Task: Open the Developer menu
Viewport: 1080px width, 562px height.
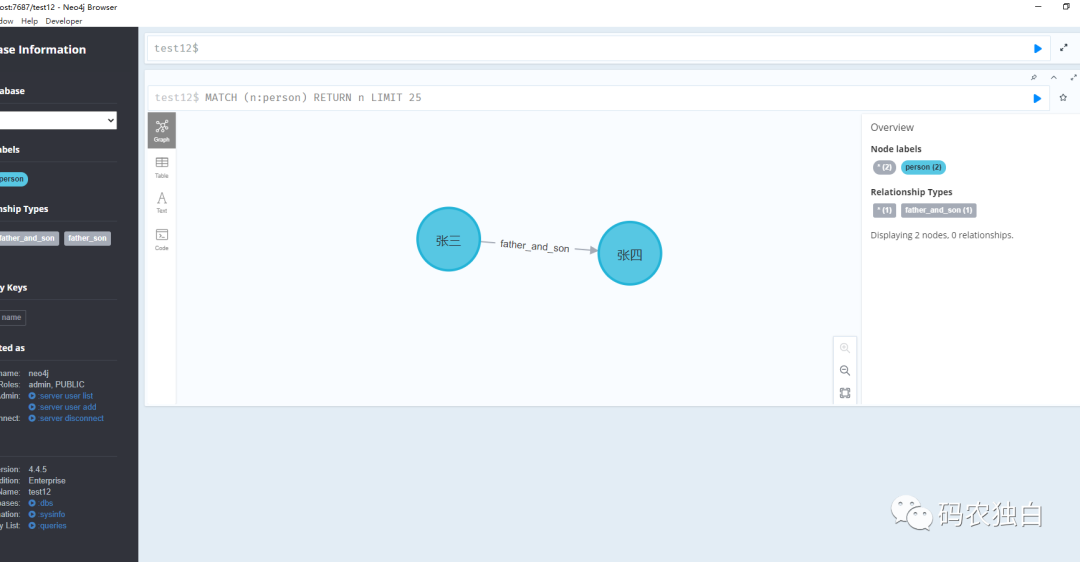Action: [x=63, y=21]
